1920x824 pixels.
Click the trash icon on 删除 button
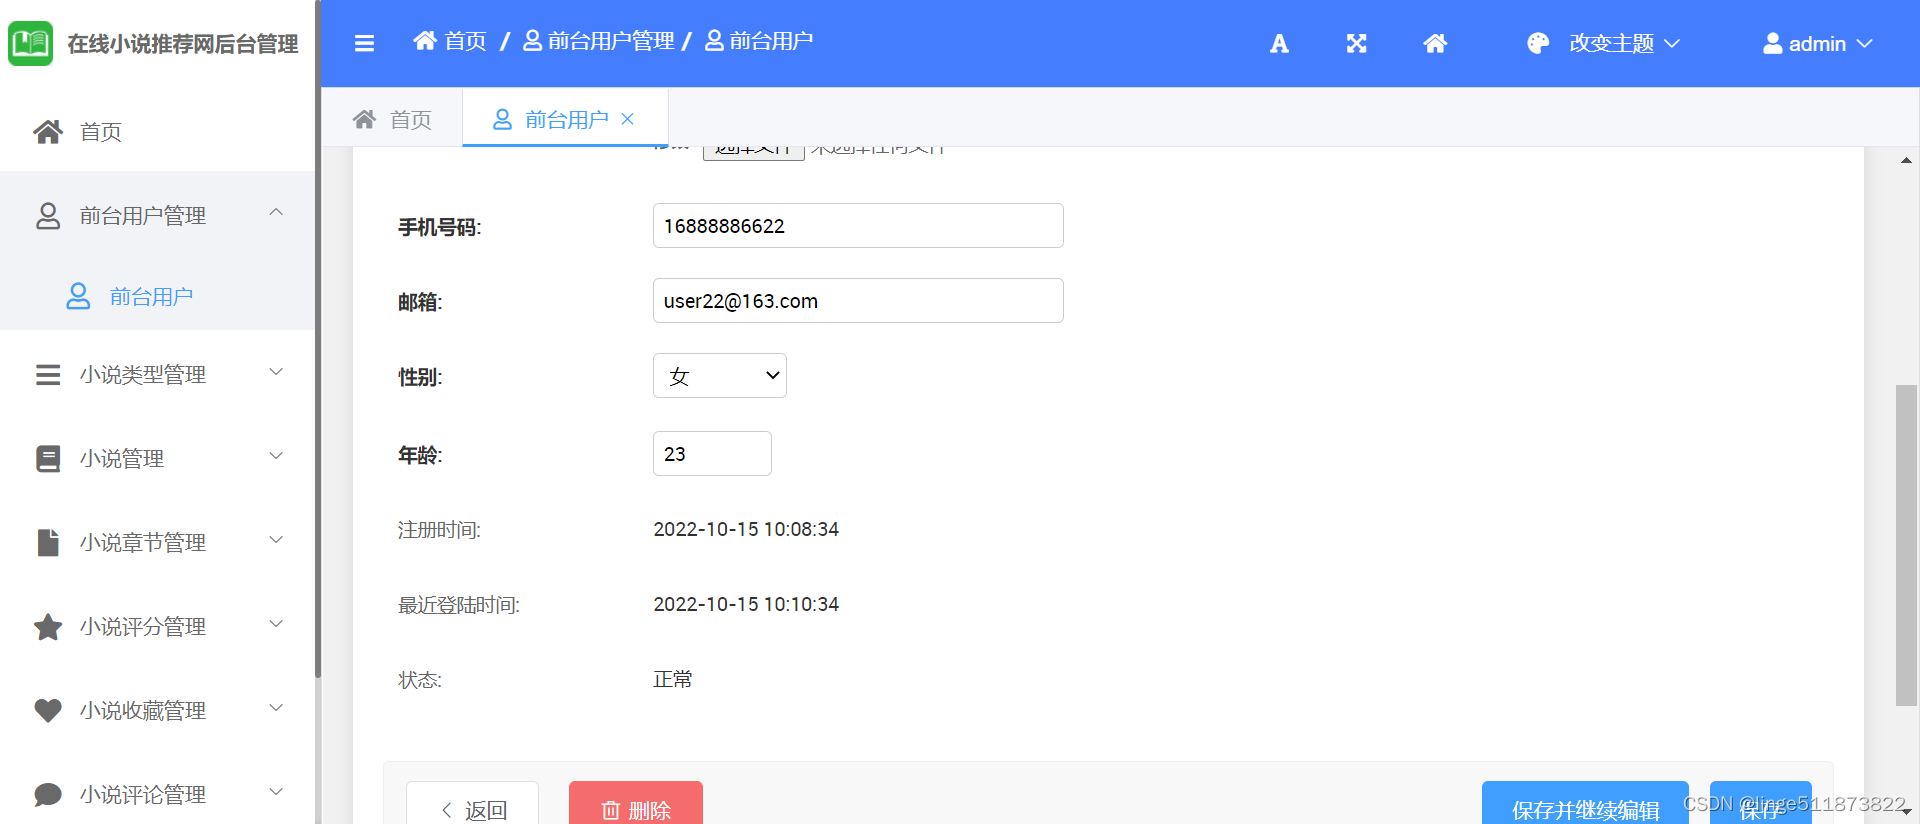(x=611, y=810)
